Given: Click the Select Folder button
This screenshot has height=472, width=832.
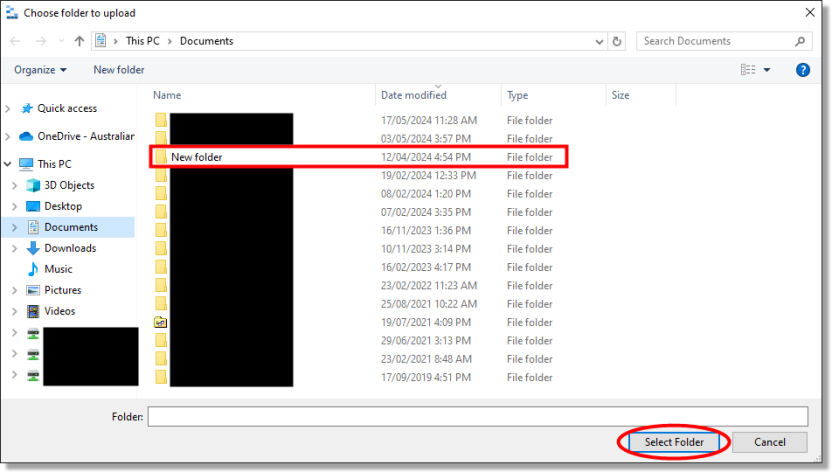Looking at the screenshot, I should [x=674, y=442].
